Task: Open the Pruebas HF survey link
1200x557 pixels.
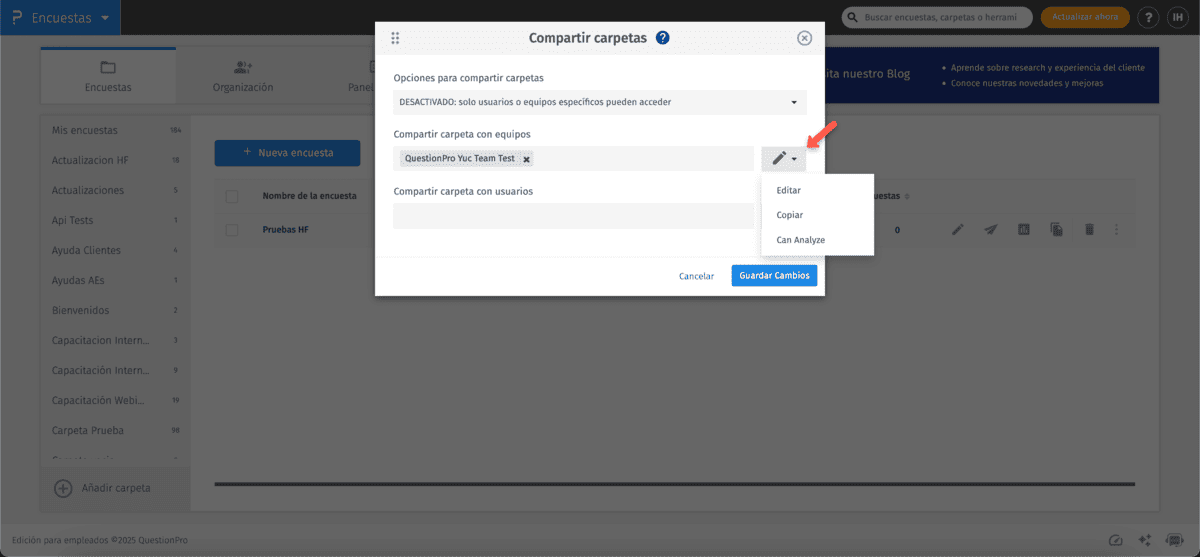Action: (x=286, y=230)
